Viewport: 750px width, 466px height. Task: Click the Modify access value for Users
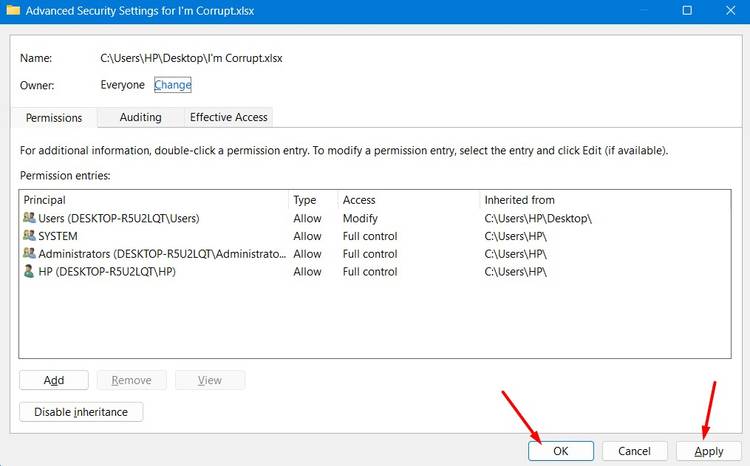pos(360,218)
